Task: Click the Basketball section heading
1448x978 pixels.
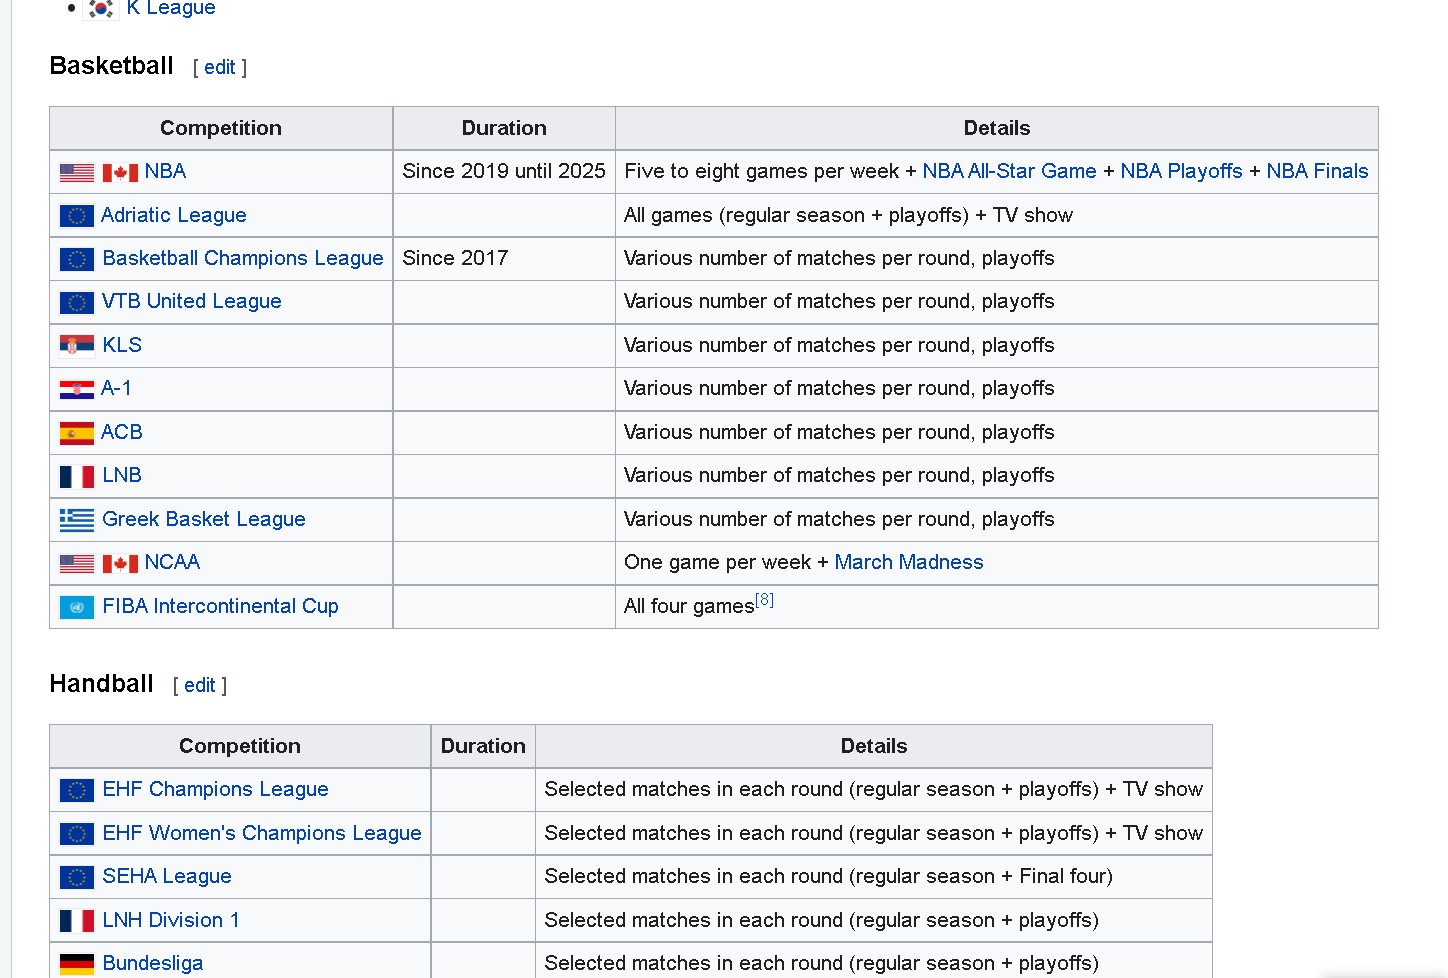Action: point(112,66)
